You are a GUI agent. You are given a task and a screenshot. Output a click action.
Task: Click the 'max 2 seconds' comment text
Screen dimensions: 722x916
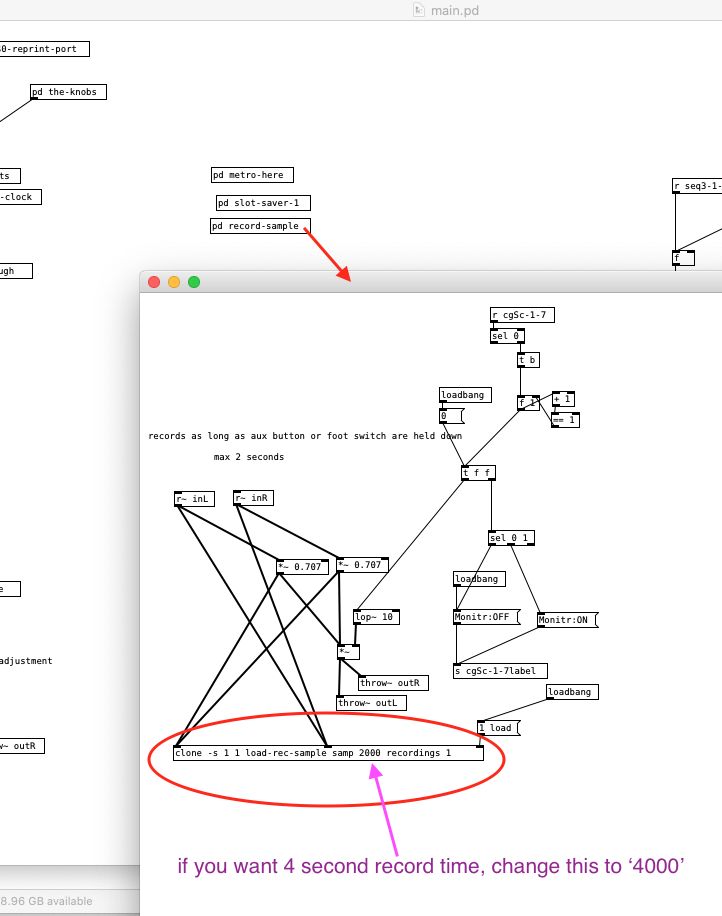(249, 457)
